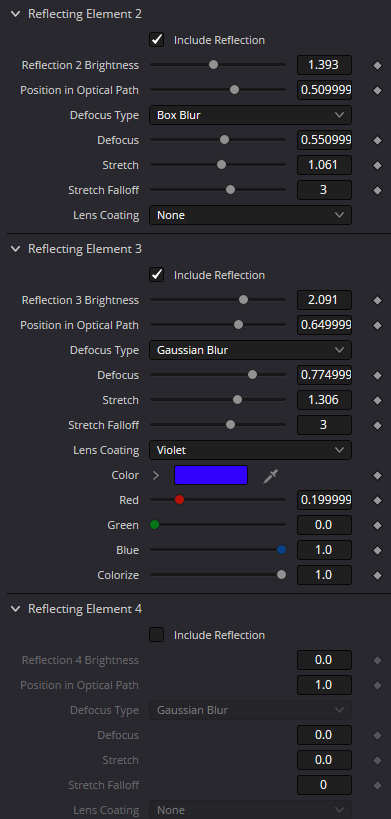The width and height of the screenshot is (391, 819).
Task: Click keyframe diamond for Element 3 Stretch Falloff
Action: click(377, 425)
